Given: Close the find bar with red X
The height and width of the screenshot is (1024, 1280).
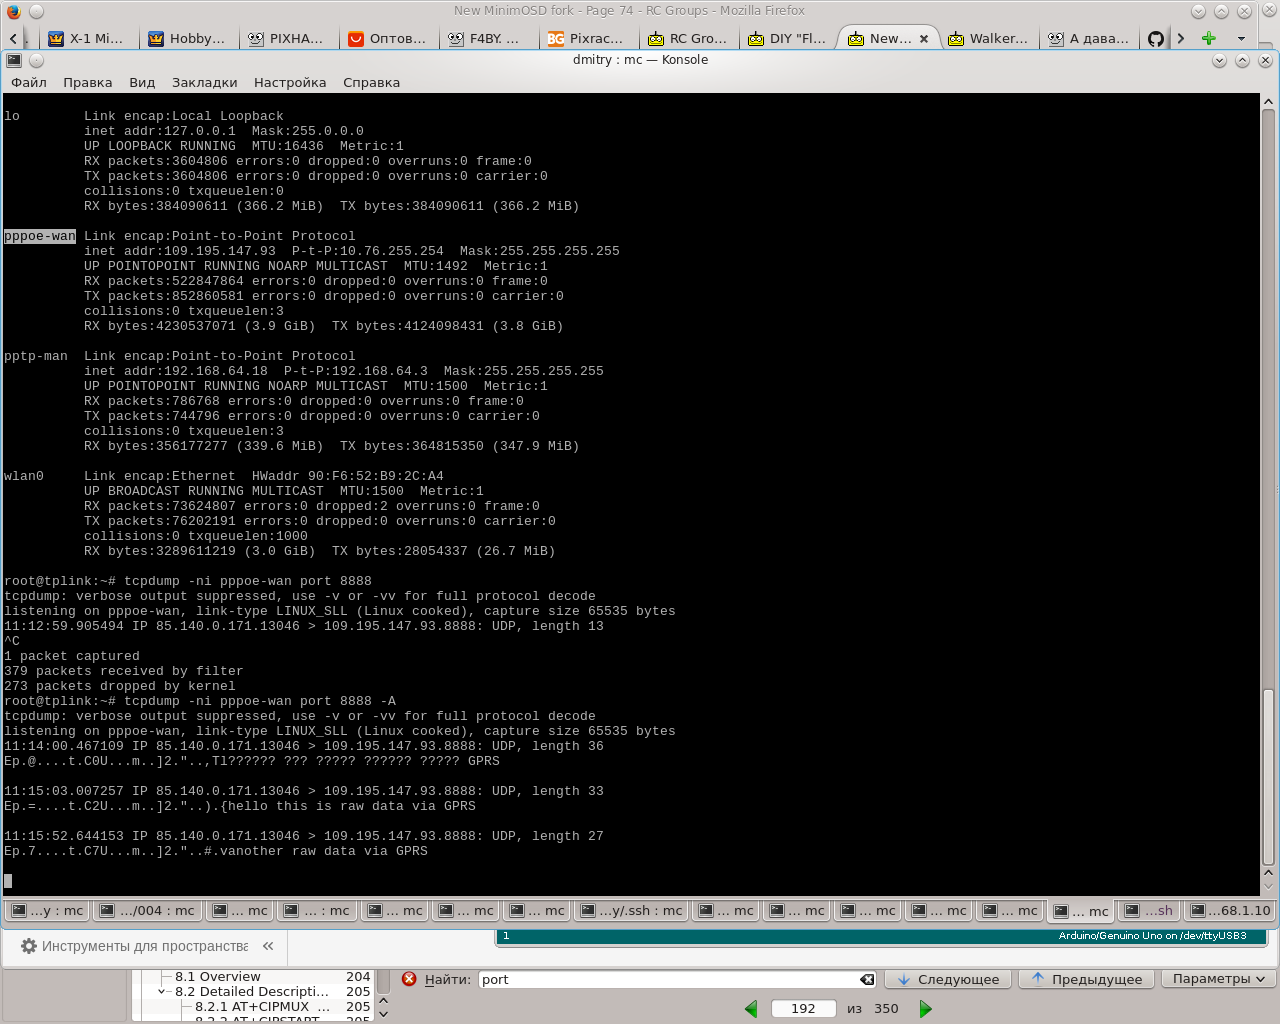Looking at the screenshot, I should (x=409, y=979).
